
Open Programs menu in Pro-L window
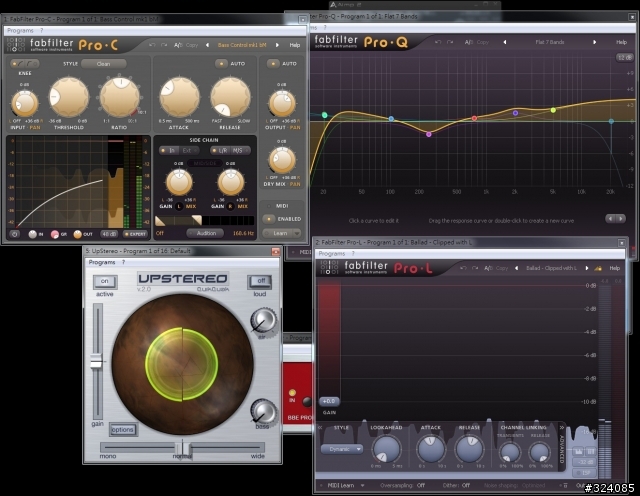coord(332,254)
